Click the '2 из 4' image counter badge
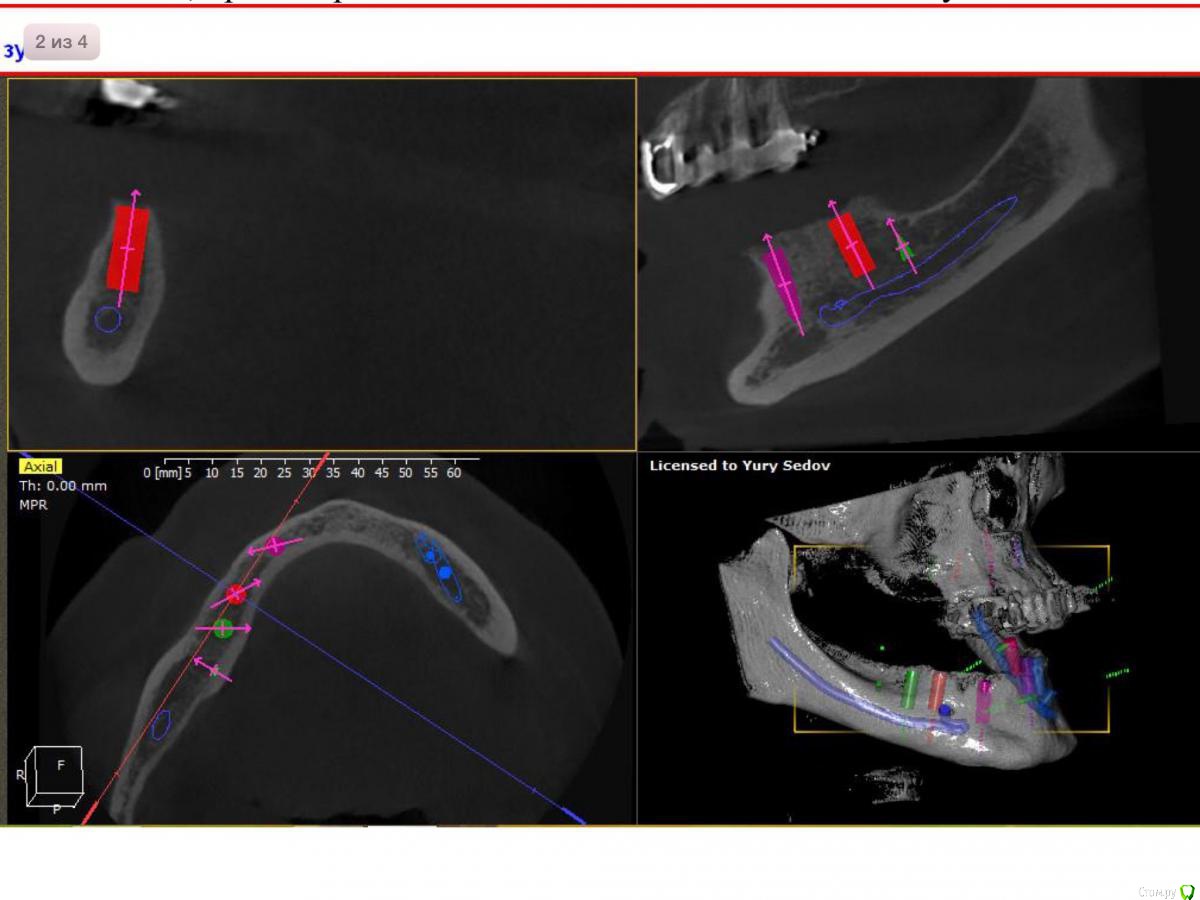 point(61,43)
